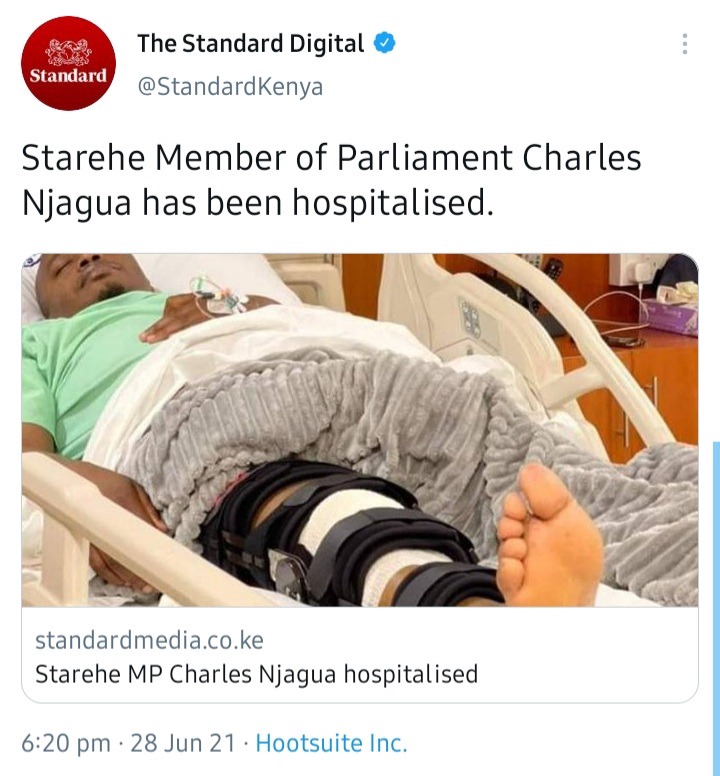720x776 pixels.
Task: Open the three-dot more options menu
Action: click(685, 44)
